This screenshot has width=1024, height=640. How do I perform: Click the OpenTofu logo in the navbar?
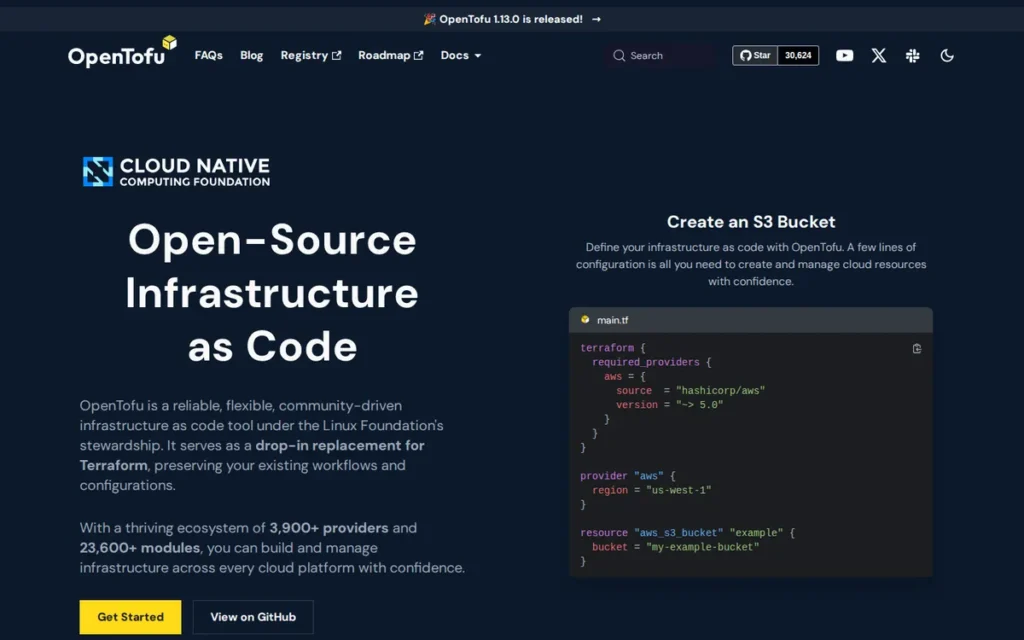coord(122,52)
